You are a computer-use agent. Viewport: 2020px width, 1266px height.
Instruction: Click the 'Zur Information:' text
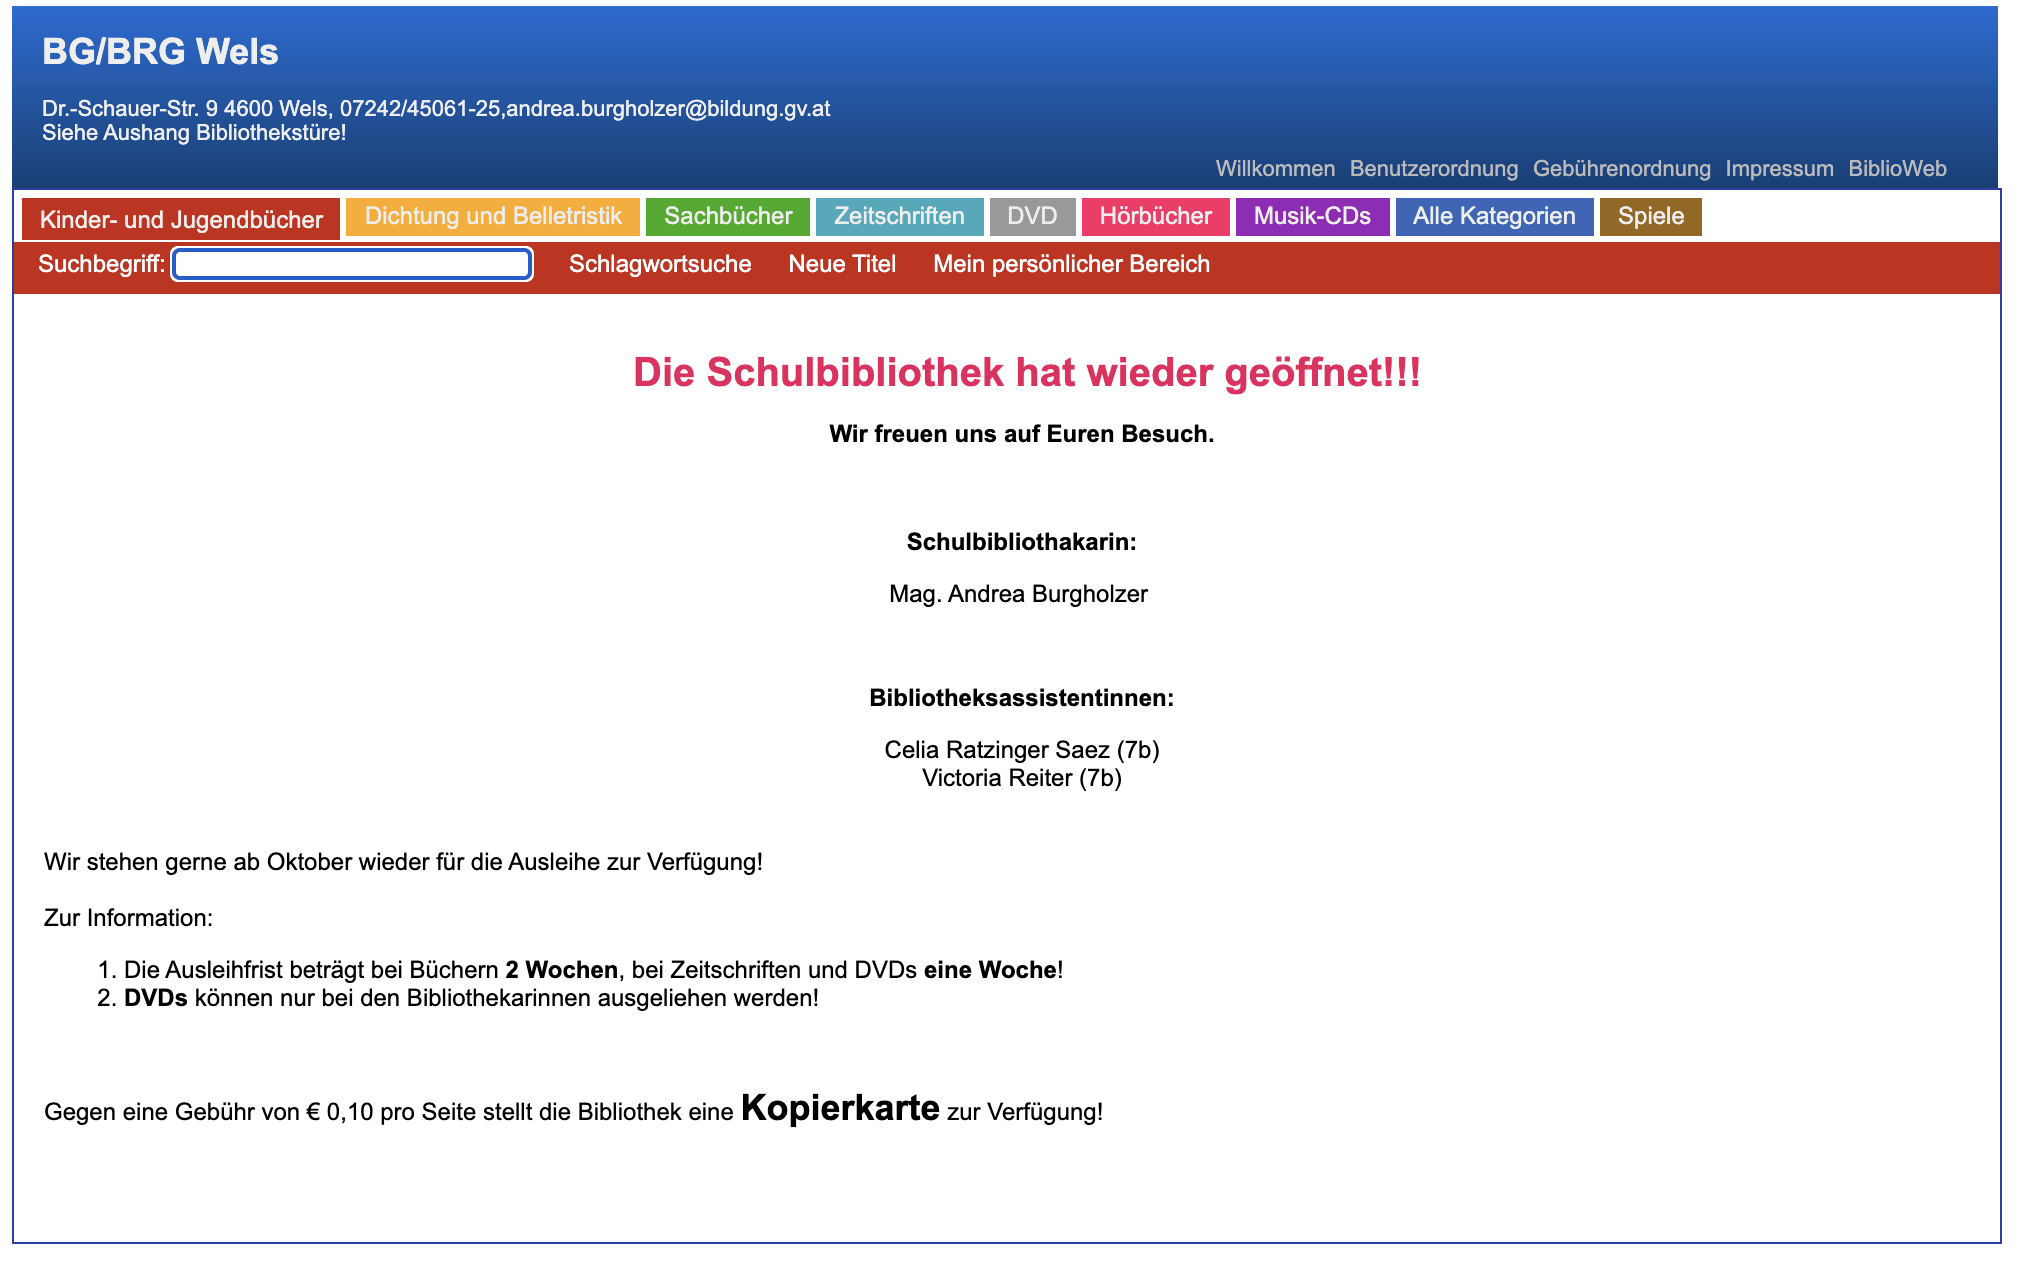128,918
